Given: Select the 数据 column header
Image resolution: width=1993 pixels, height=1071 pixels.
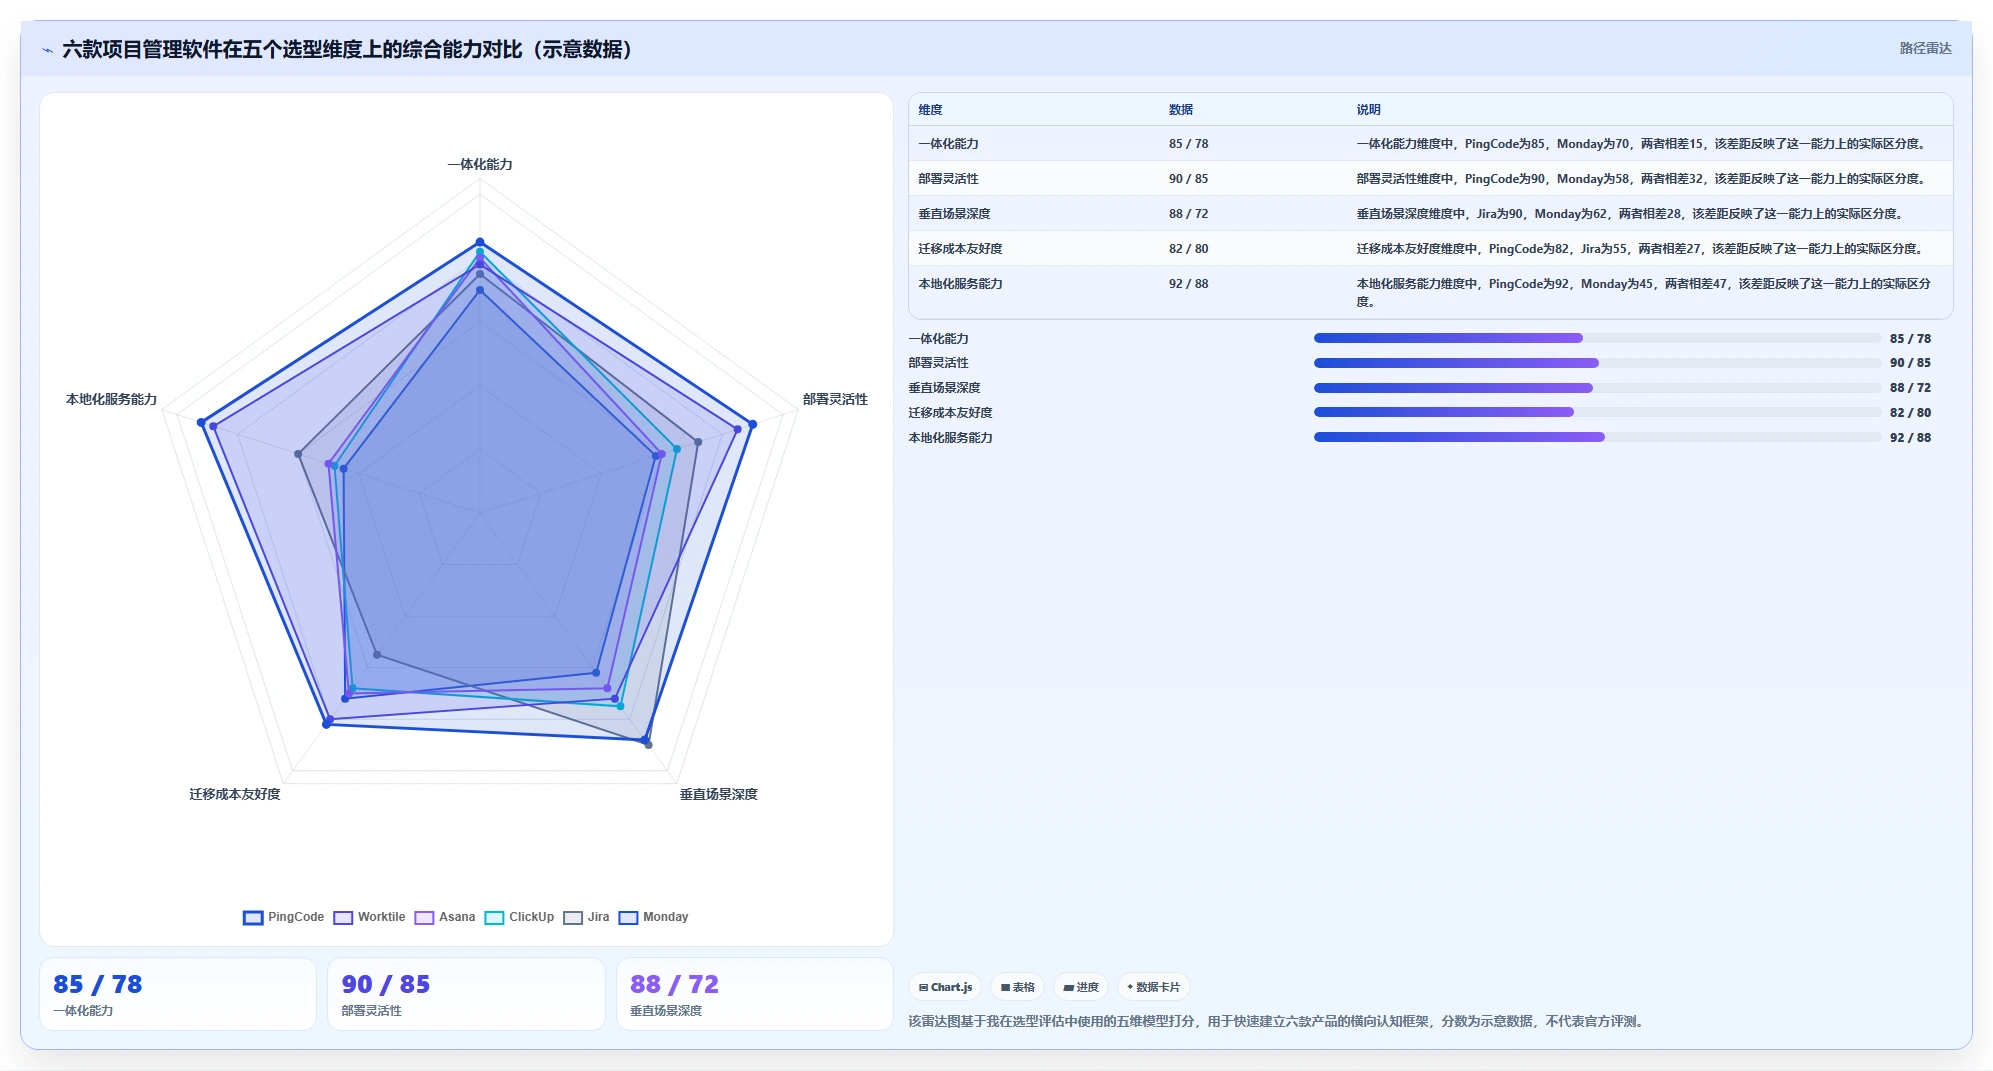Looking at the screenshot, I should coord(1180,110).
